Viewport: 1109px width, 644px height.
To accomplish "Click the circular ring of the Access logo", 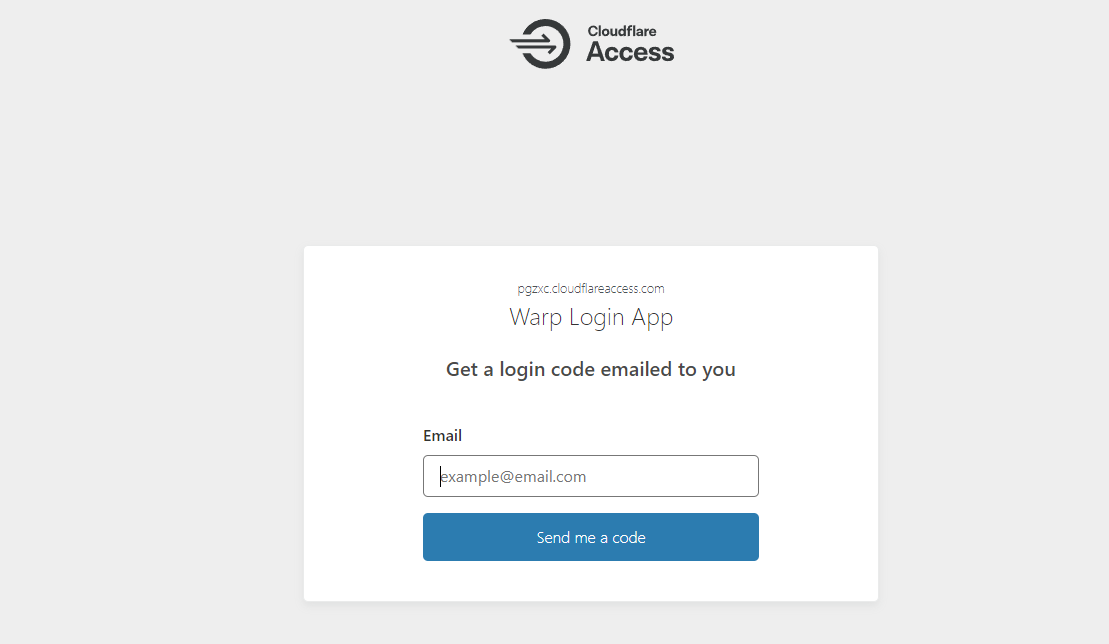I will tap(548, 44).
